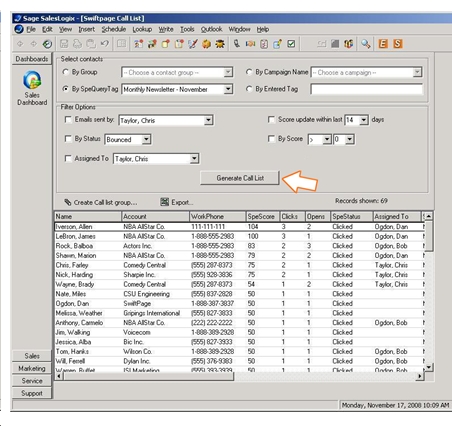
Task: Open the Dashboards navigation button
Action: coord(32,59)
